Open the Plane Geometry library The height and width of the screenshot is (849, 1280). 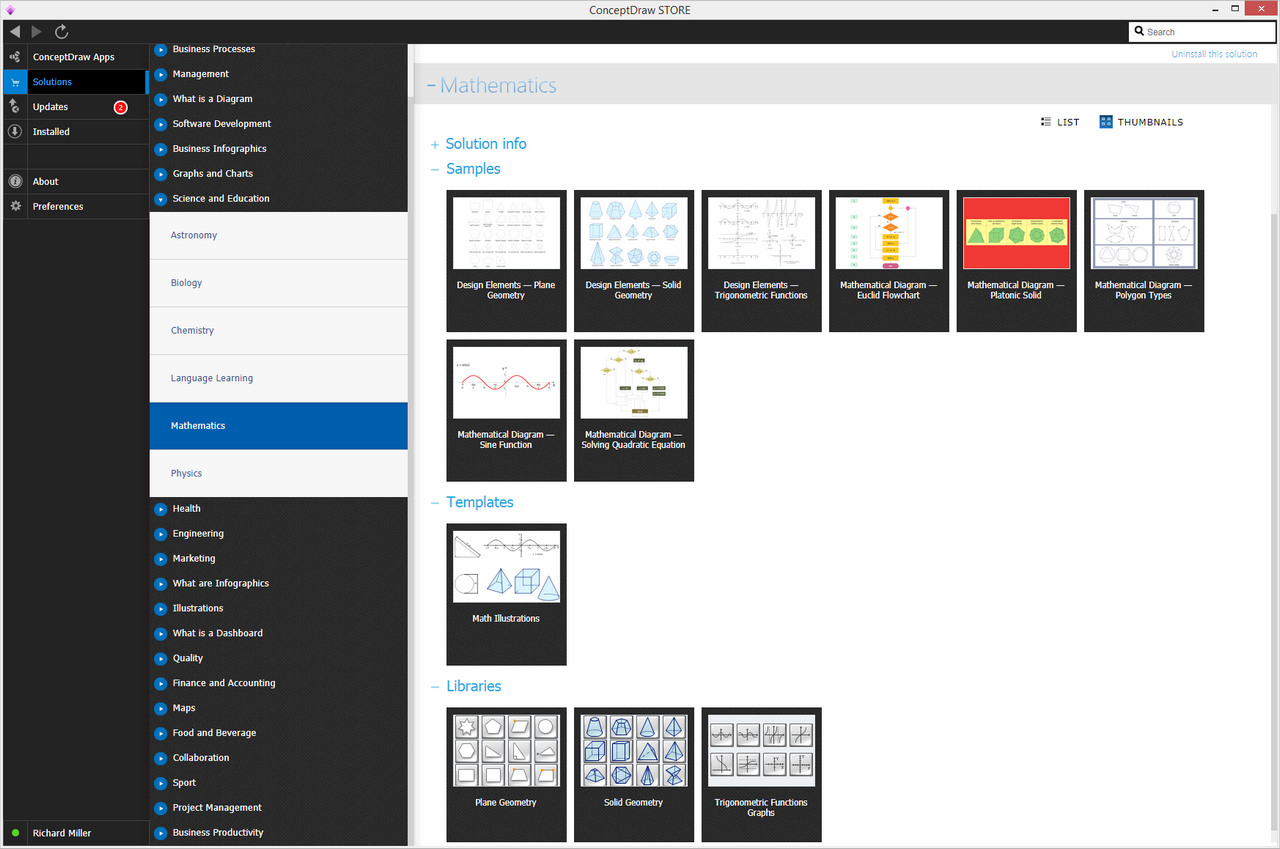coord(506,775)
